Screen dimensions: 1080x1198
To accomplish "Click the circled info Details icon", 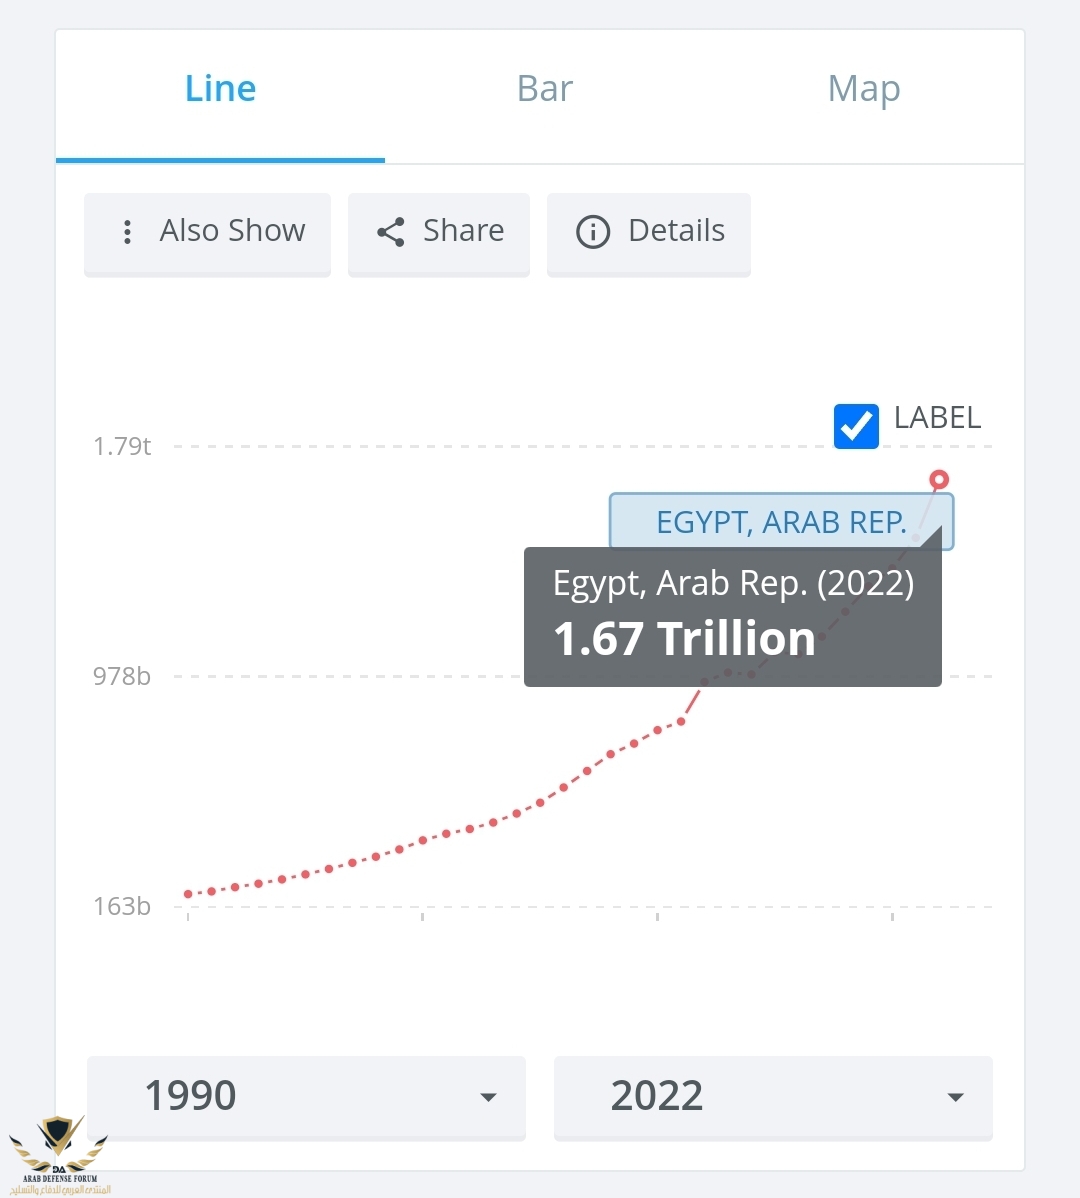I will click(593, 232).
